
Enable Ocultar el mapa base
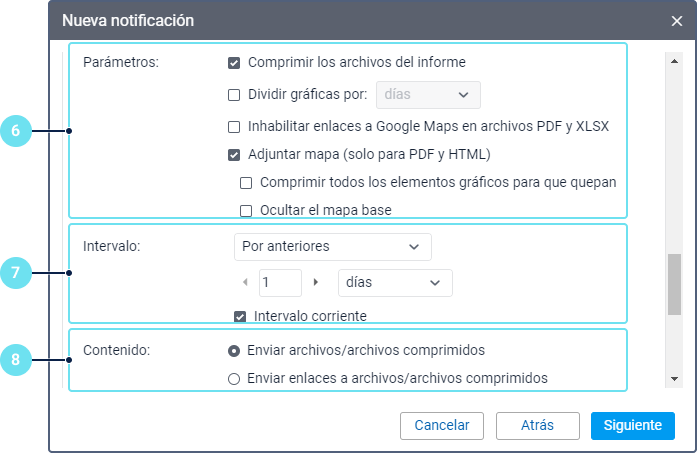(x=246, y=210)
